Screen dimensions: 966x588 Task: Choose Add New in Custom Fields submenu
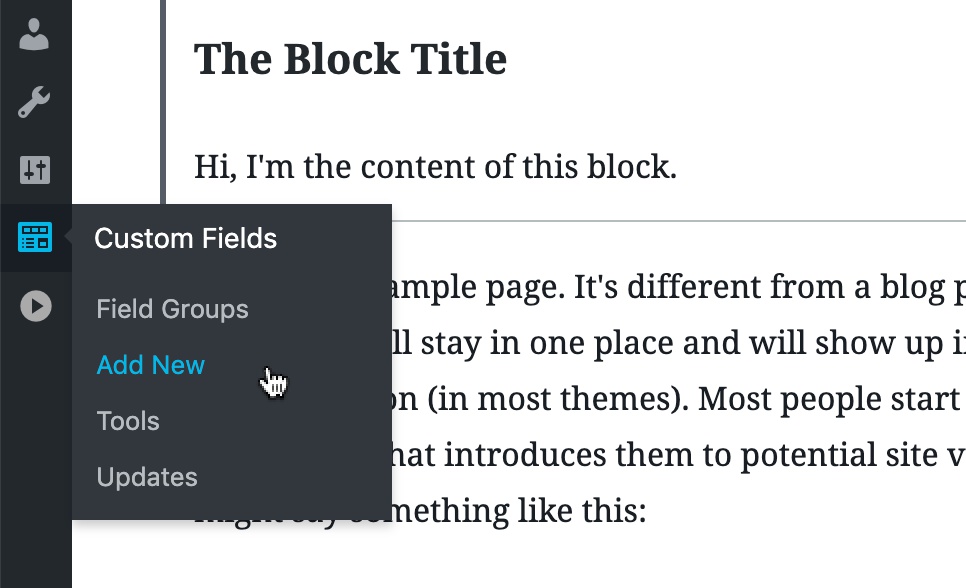(x=151, y=365)
